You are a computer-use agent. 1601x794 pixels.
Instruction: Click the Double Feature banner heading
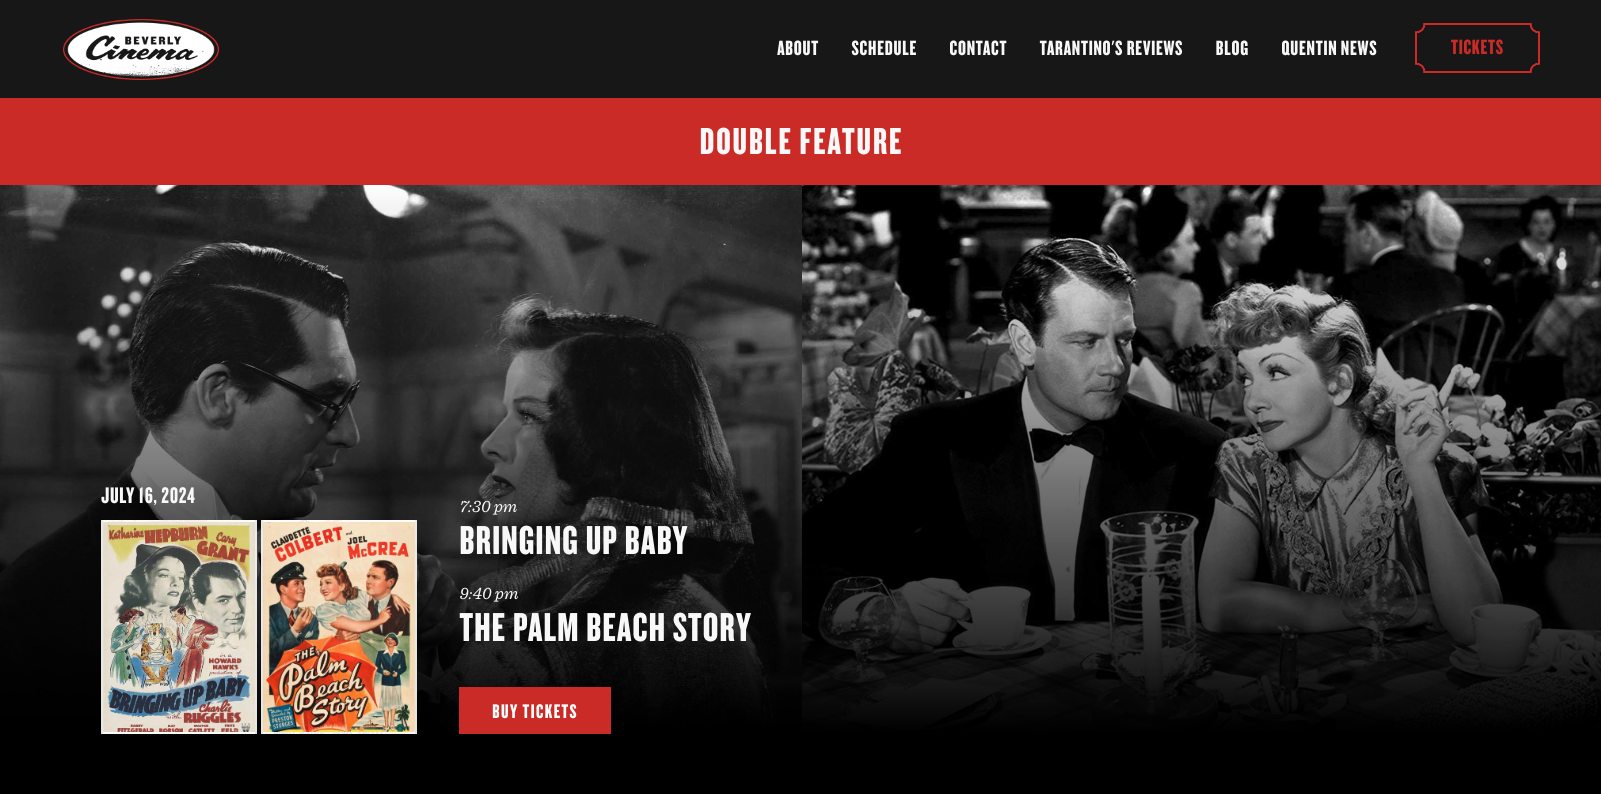(x=800, y=142)
